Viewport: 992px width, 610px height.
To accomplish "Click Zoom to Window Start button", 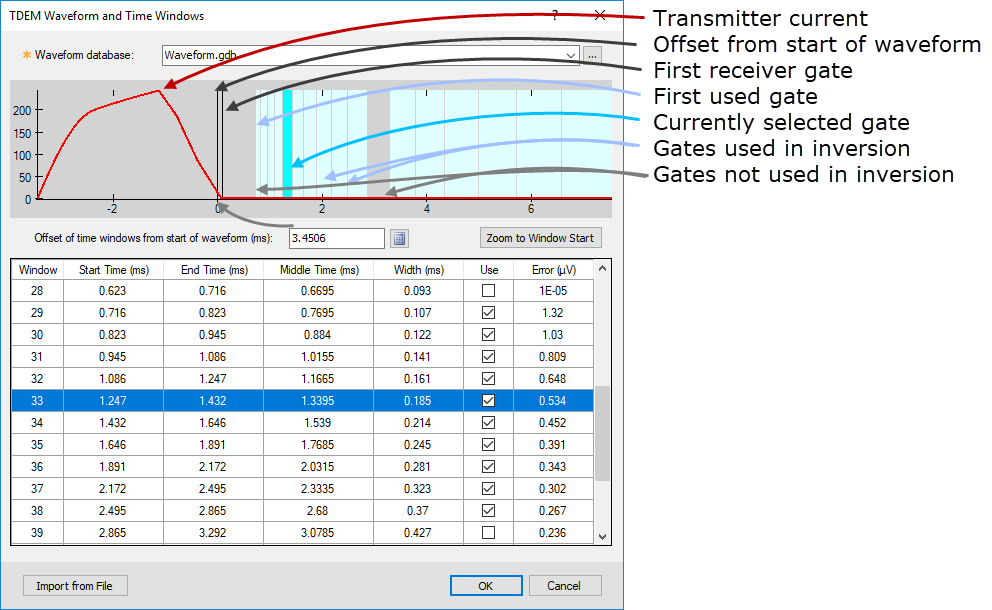I will pos(540,238).
